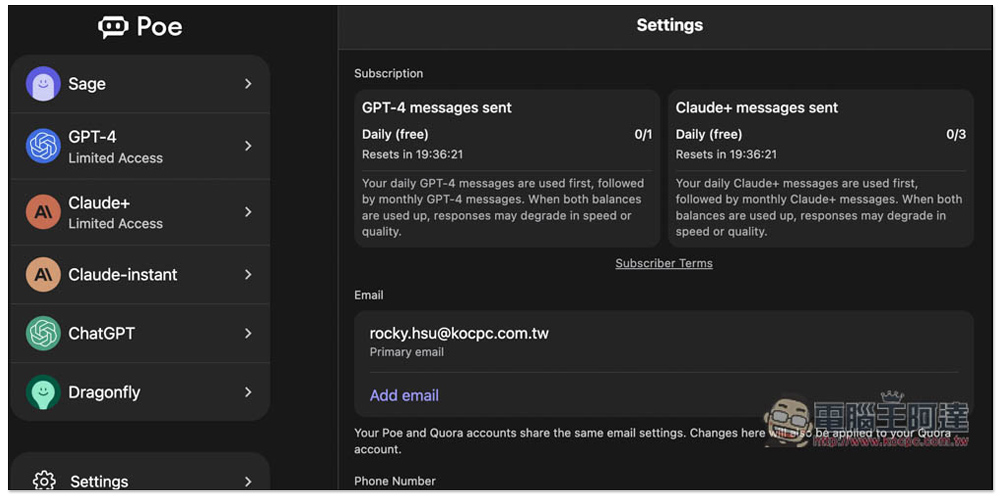Select Claude-instant in the bot list
The width and height of the screenshot is (1000, 496).
pos(140,275)
